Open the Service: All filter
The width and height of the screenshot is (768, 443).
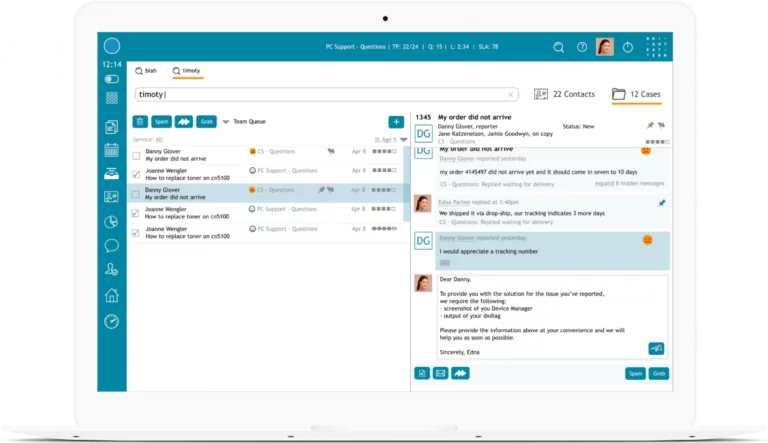tap(147, 140)
